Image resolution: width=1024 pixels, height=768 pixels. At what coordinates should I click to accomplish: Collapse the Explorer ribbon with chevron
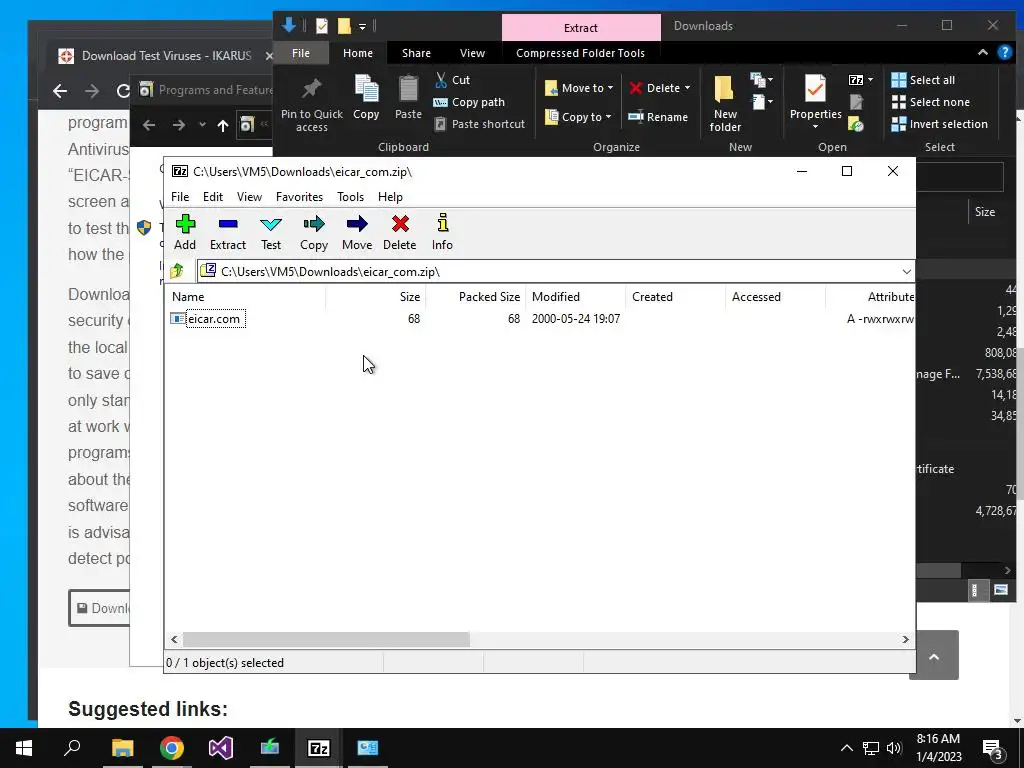pos(982,53)
